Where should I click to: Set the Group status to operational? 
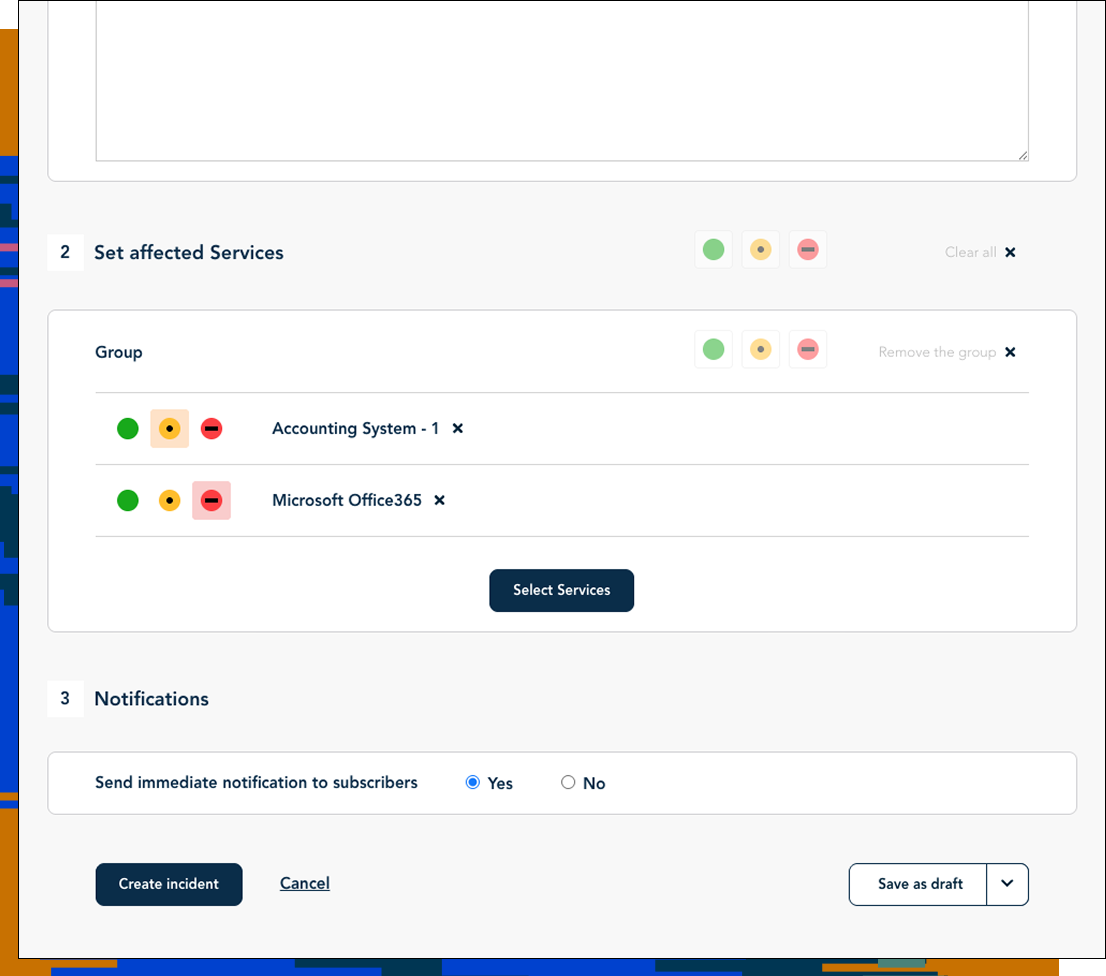(713, 349)
